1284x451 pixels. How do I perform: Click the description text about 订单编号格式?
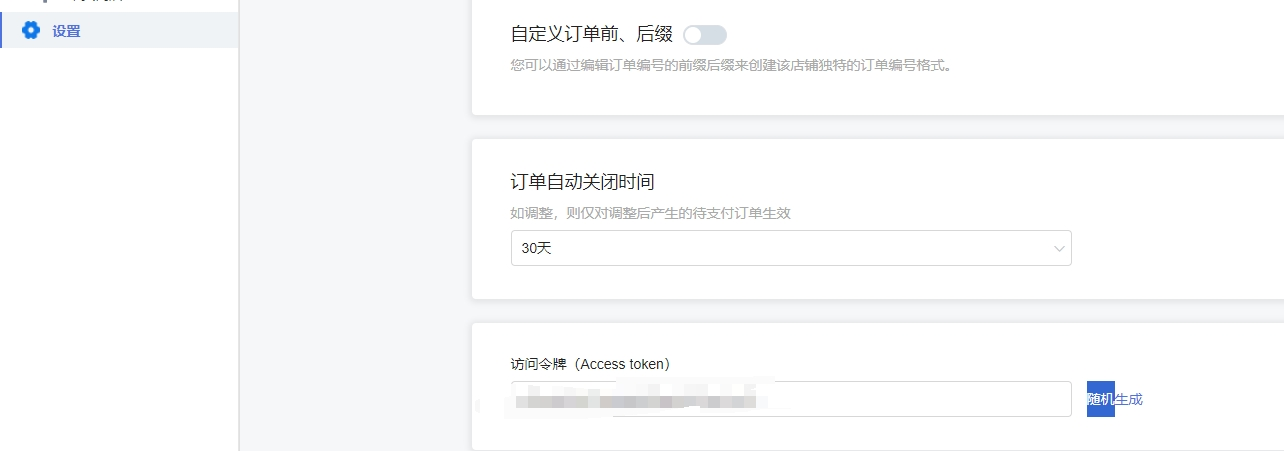[x=730, y=66]
